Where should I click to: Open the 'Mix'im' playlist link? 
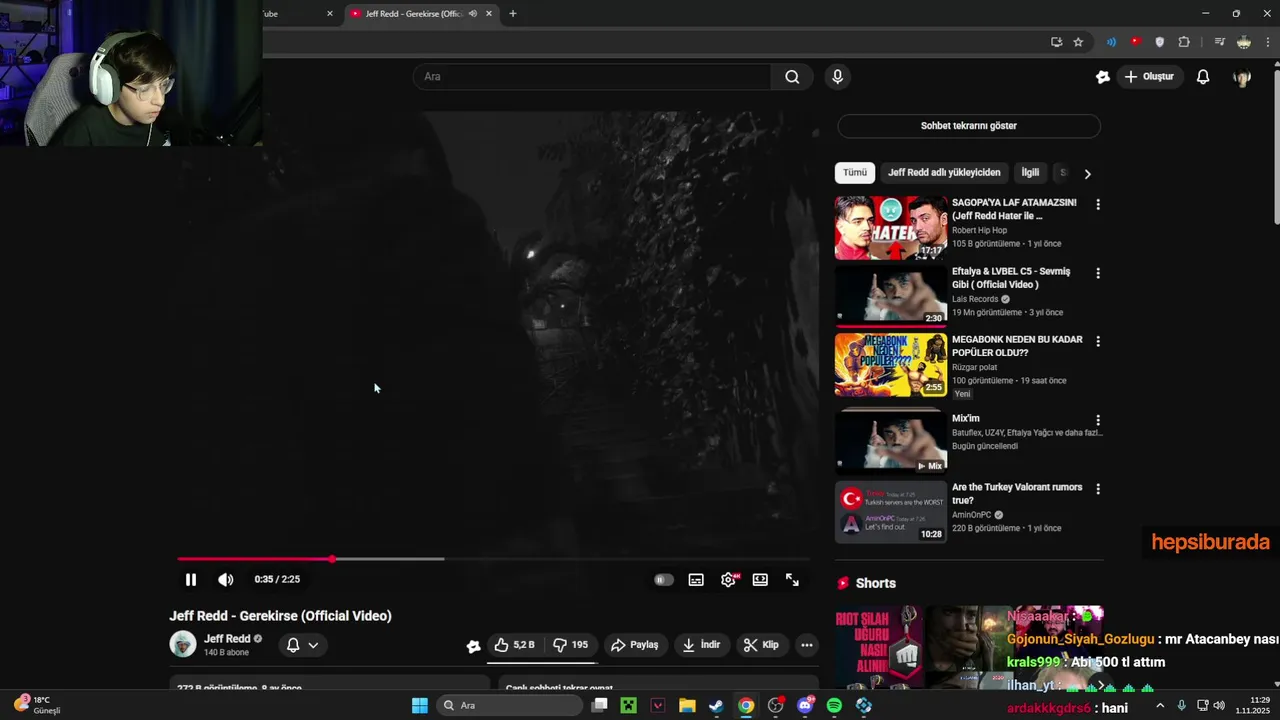[966, 418]
